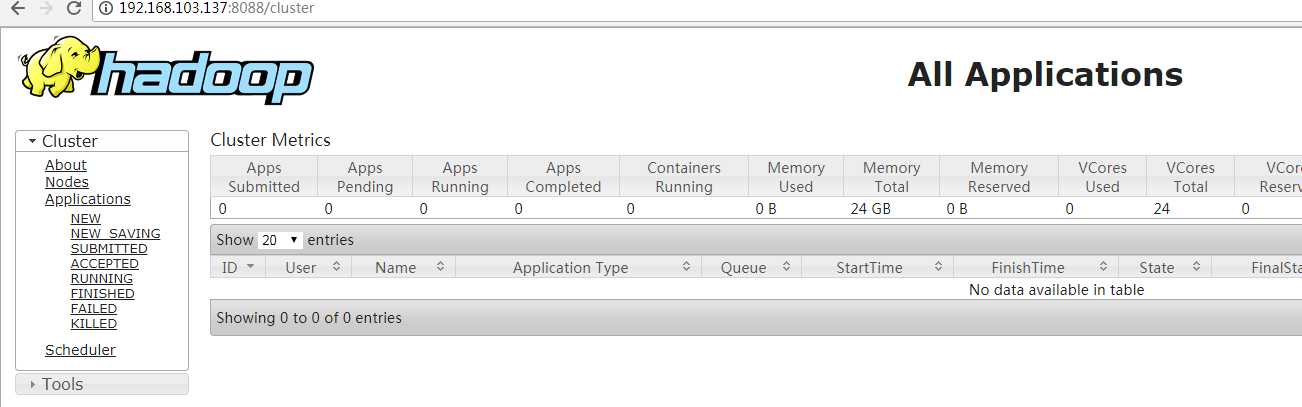The width and height of the screenshot is (1302, 407).
Task: Click the sort arrows on the Name column
Action: click(x=439, y=267)
